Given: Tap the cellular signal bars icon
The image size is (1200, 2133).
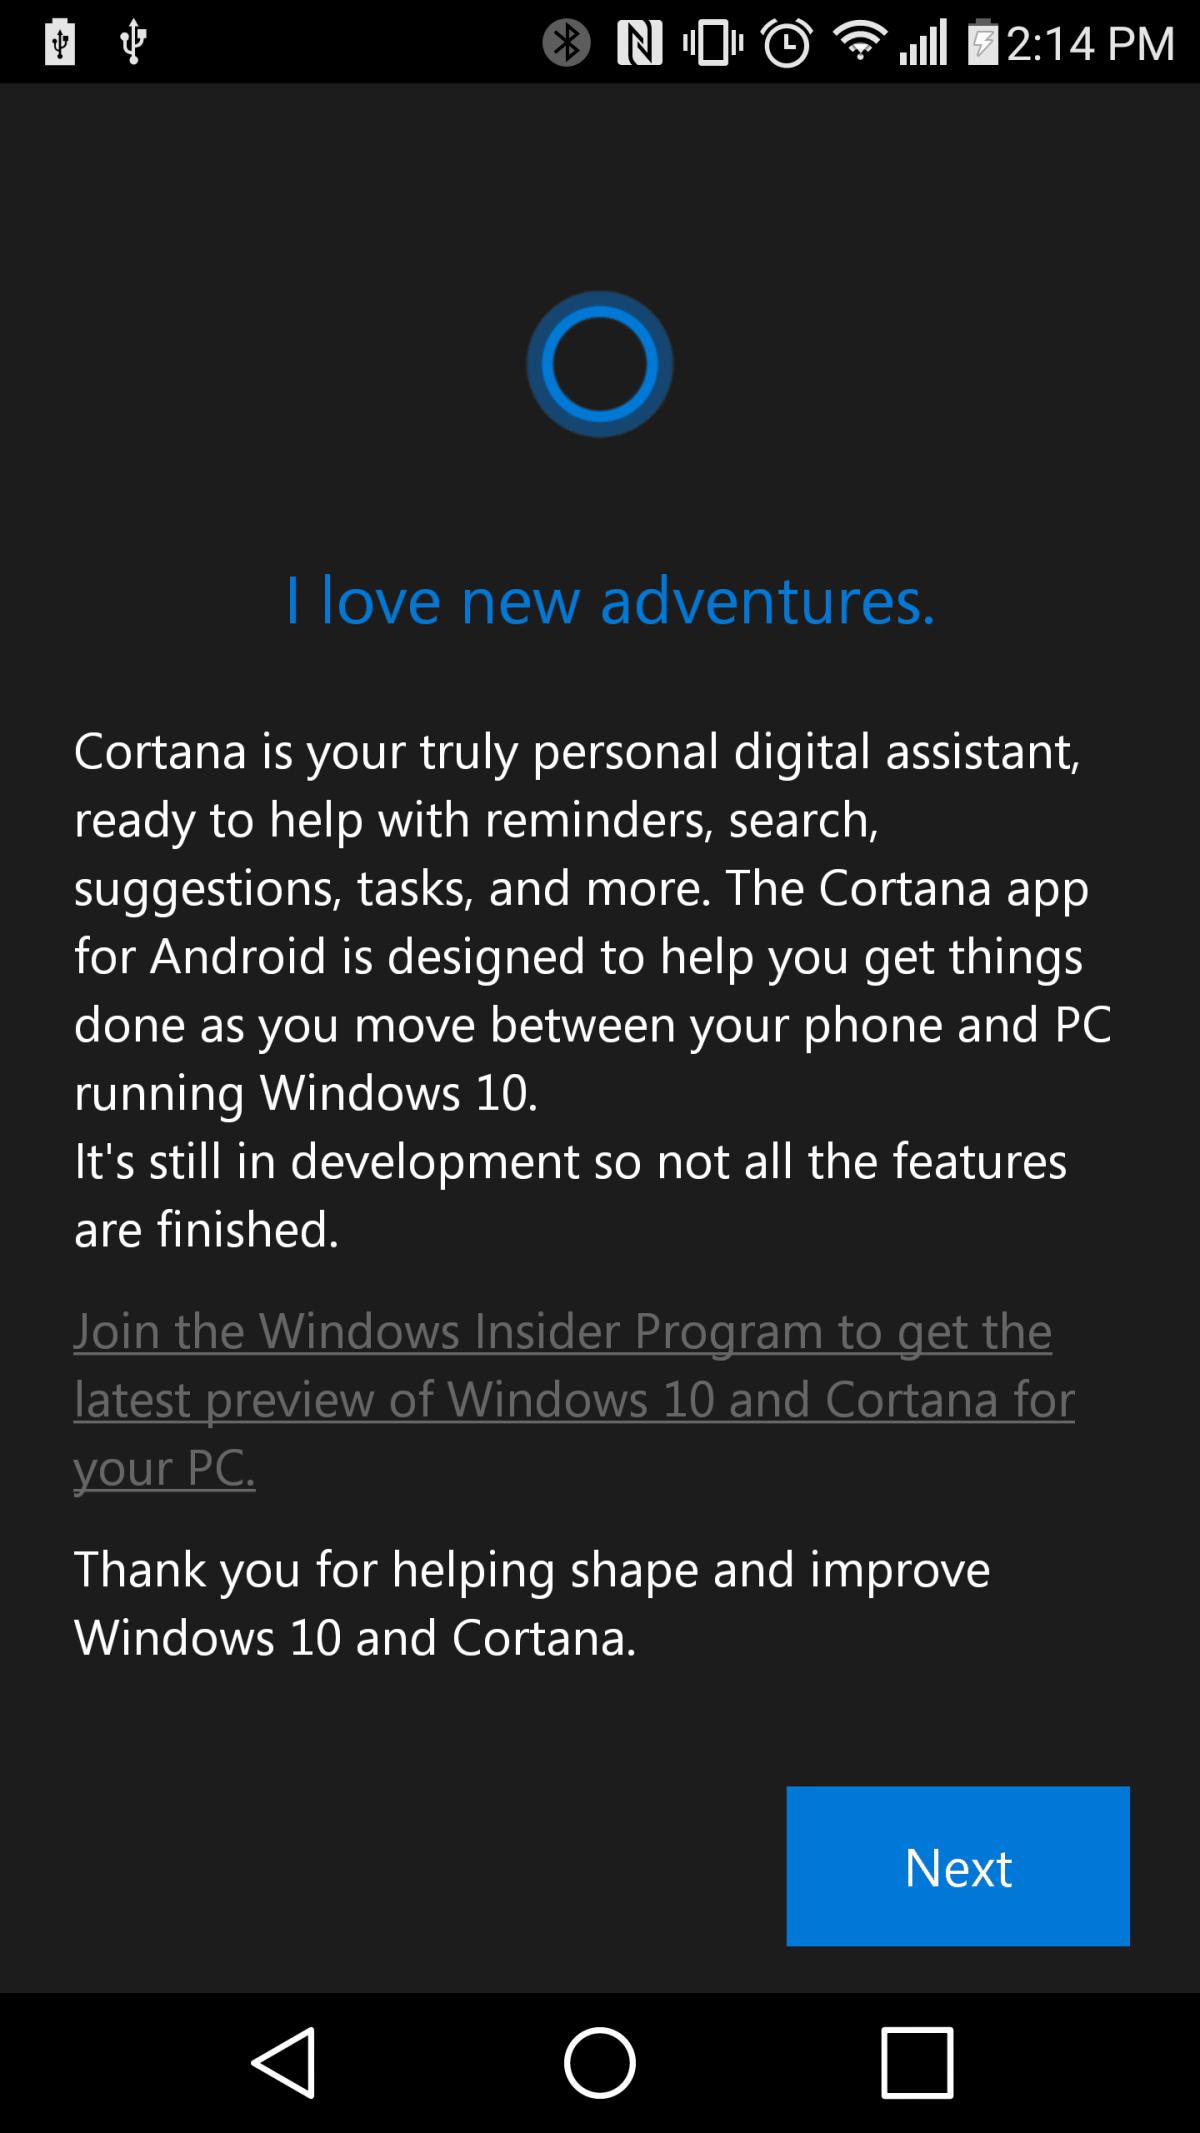Looking at the screenshot, I should click(923, 43).
